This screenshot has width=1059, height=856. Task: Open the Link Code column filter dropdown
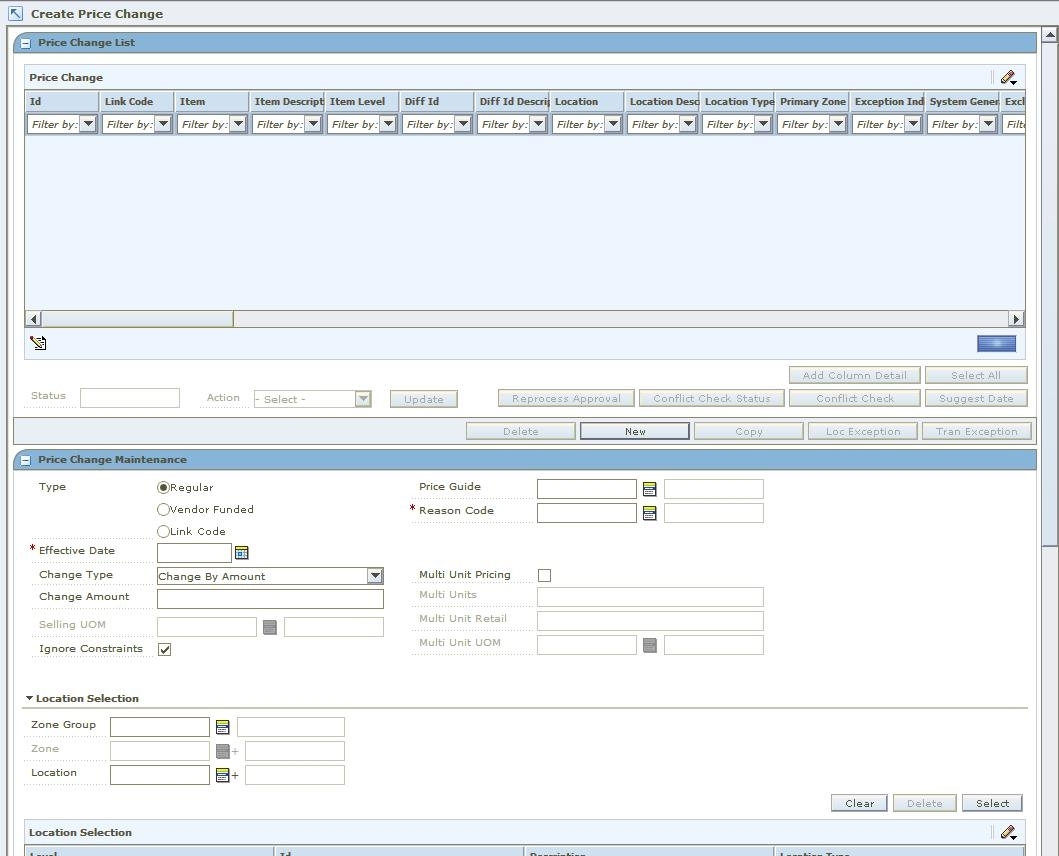(x=163, y=124)
